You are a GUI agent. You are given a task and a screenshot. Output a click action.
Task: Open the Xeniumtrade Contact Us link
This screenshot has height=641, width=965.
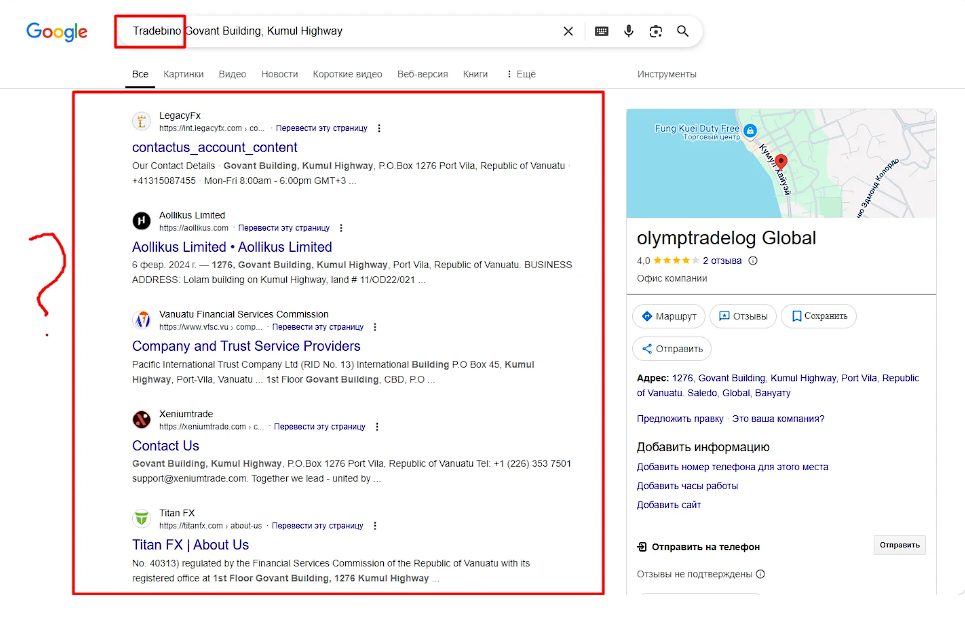166,446
